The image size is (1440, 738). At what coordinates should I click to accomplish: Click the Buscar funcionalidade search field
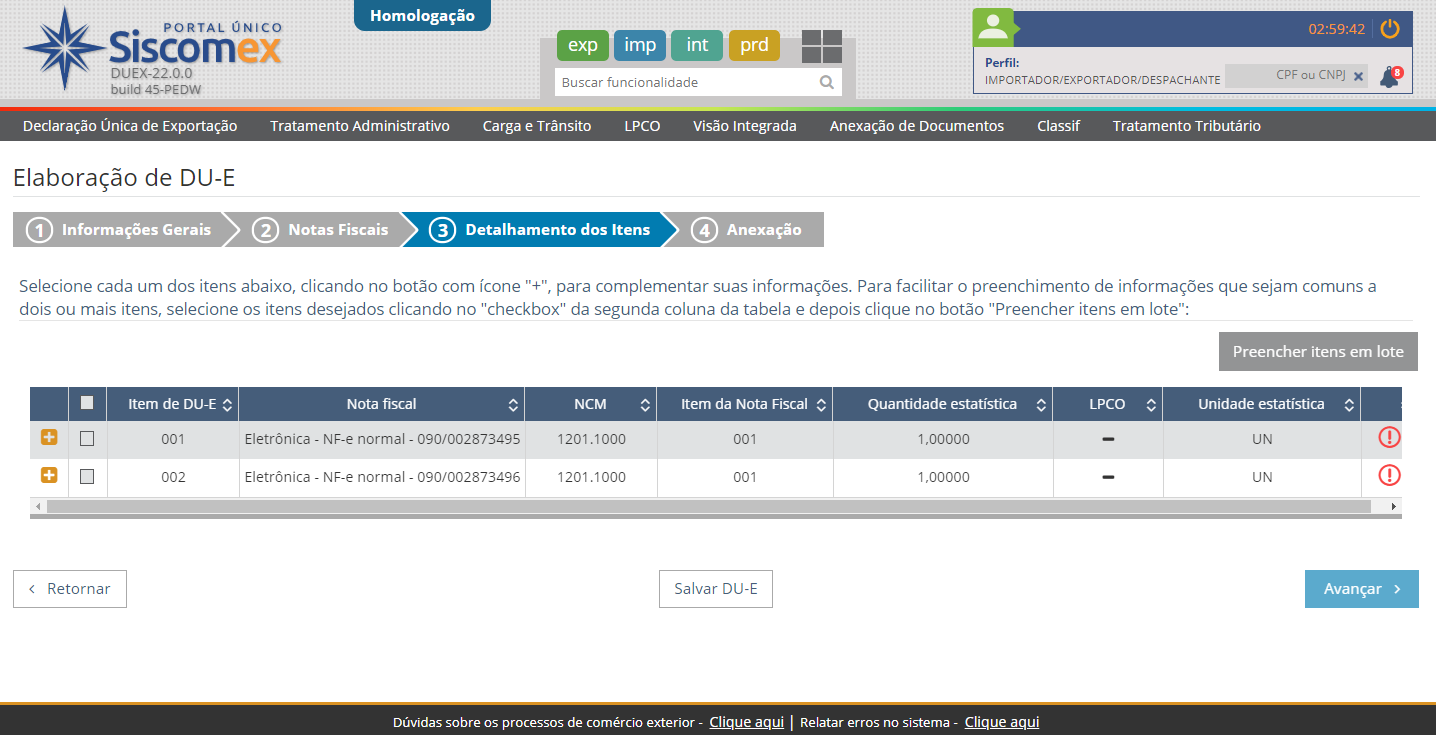tap(685, 83)
